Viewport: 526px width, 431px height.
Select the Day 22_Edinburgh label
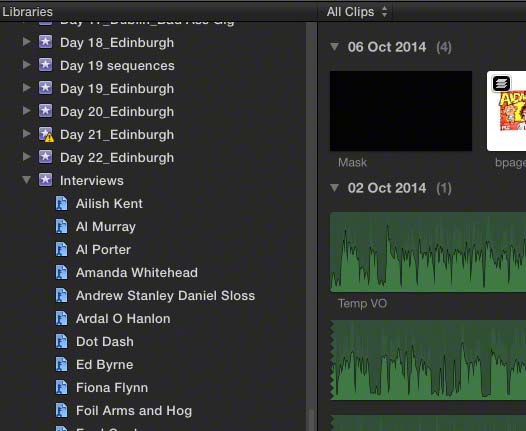(117, 158)
